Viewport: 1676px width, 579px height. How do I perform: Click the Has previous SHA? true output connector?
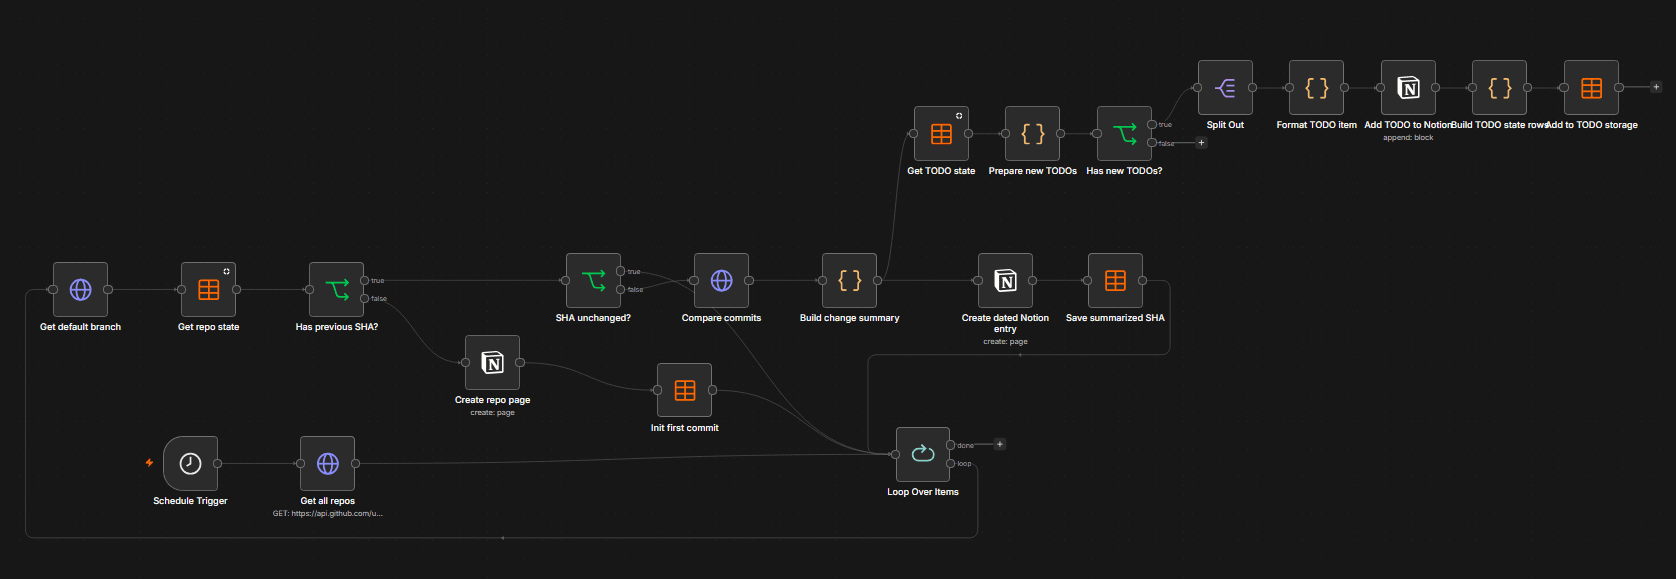click(x=365, y=280)
